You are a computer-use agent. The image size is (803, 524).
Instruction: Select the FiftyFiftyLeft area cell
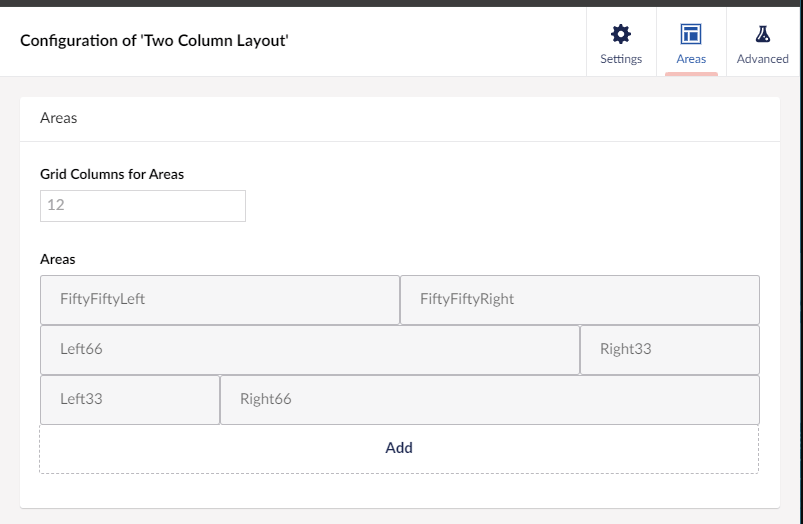coord(220,299)
